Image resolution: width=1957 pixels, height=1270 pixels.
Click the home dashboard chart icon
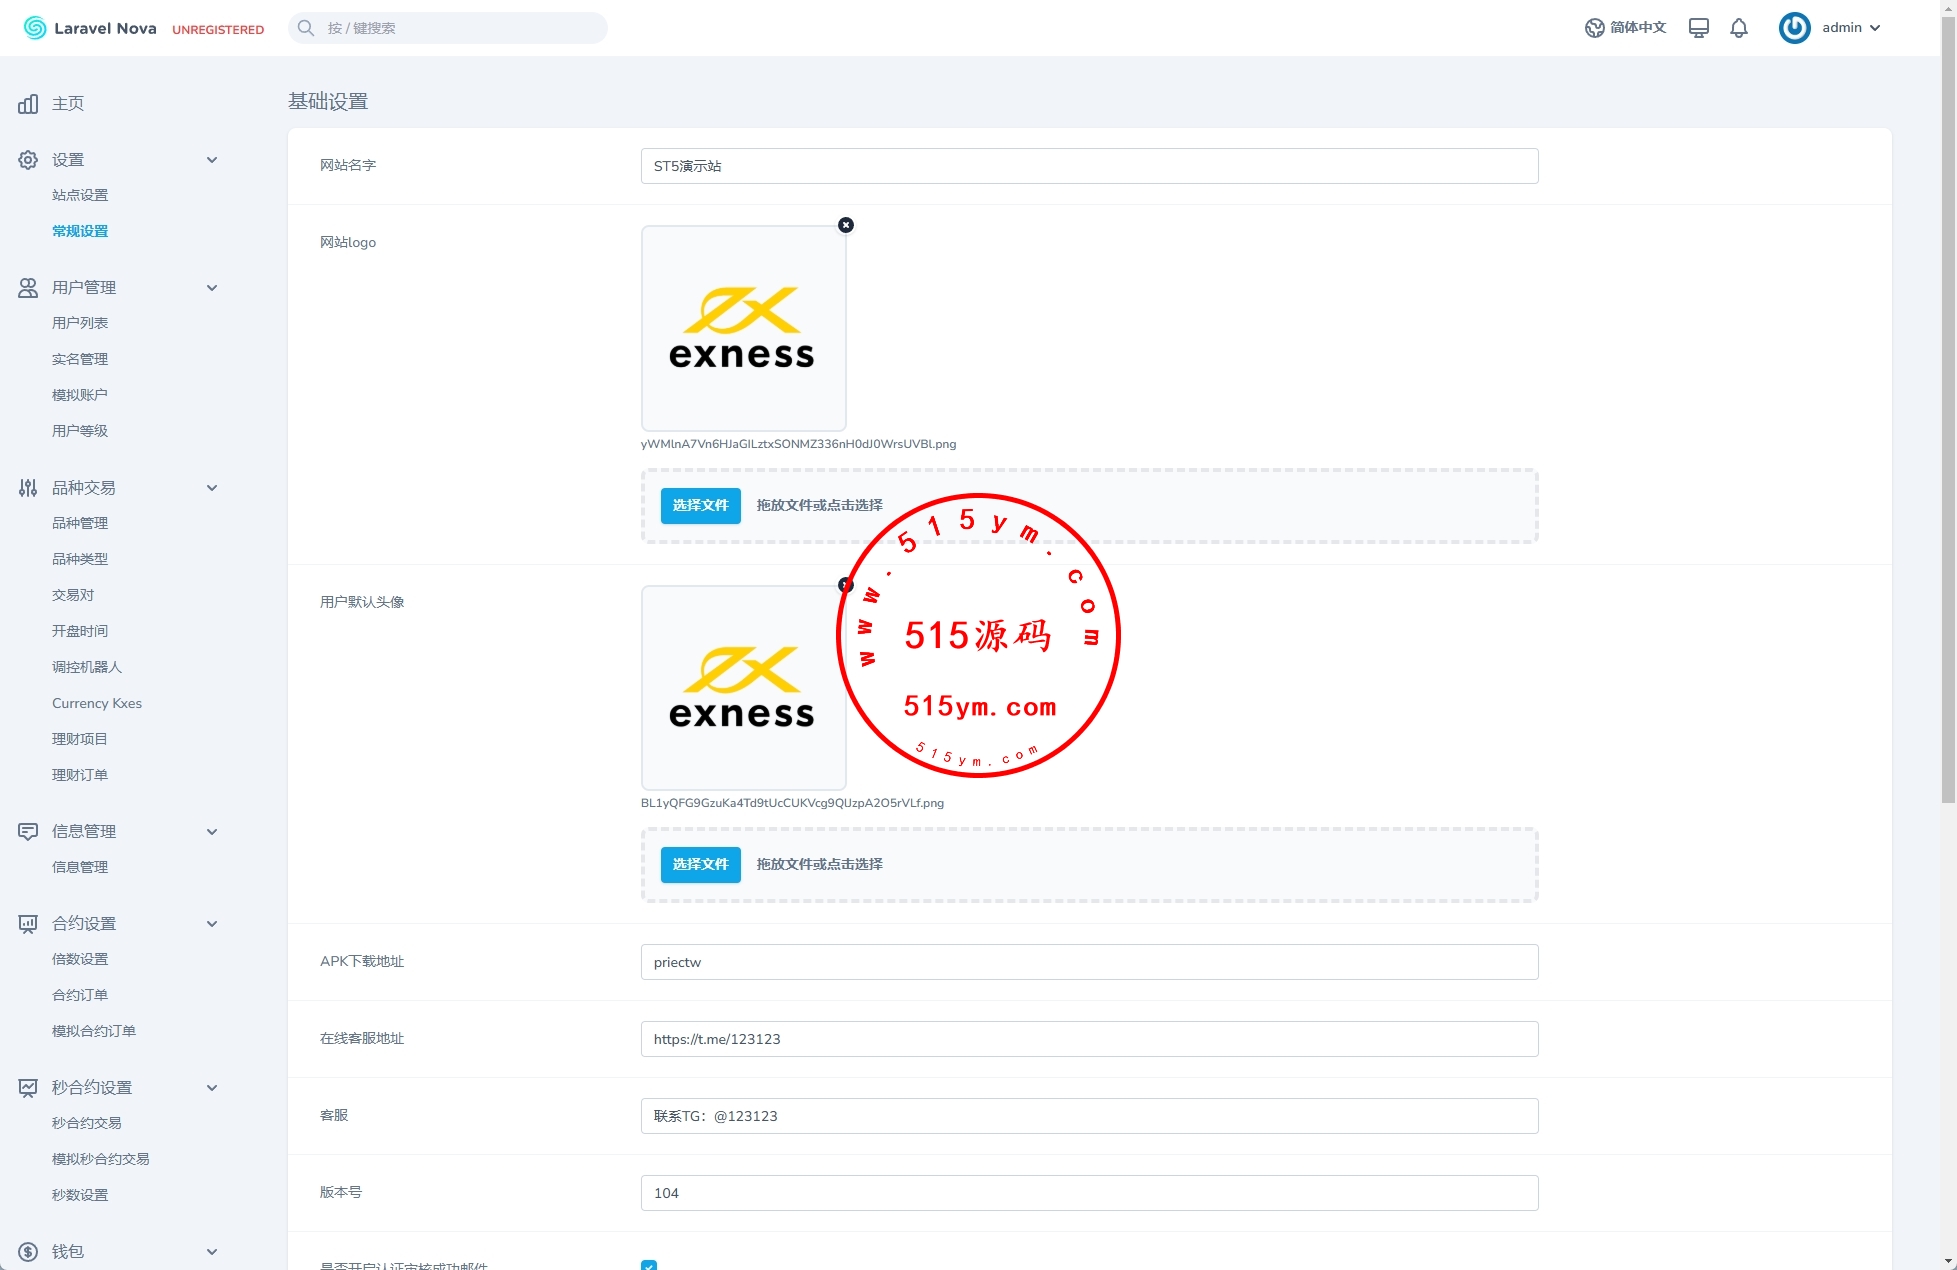[x=28, y=104]
